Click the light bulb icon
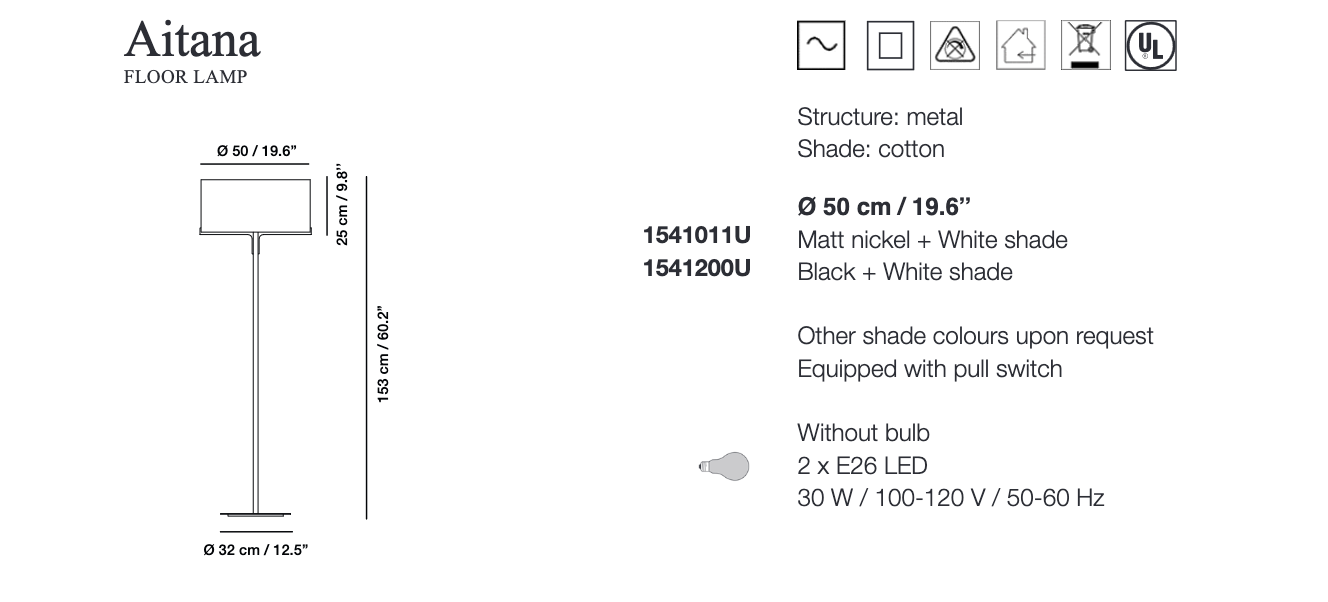This screenshot has width=1328, height=602. [x=724, y=465]
